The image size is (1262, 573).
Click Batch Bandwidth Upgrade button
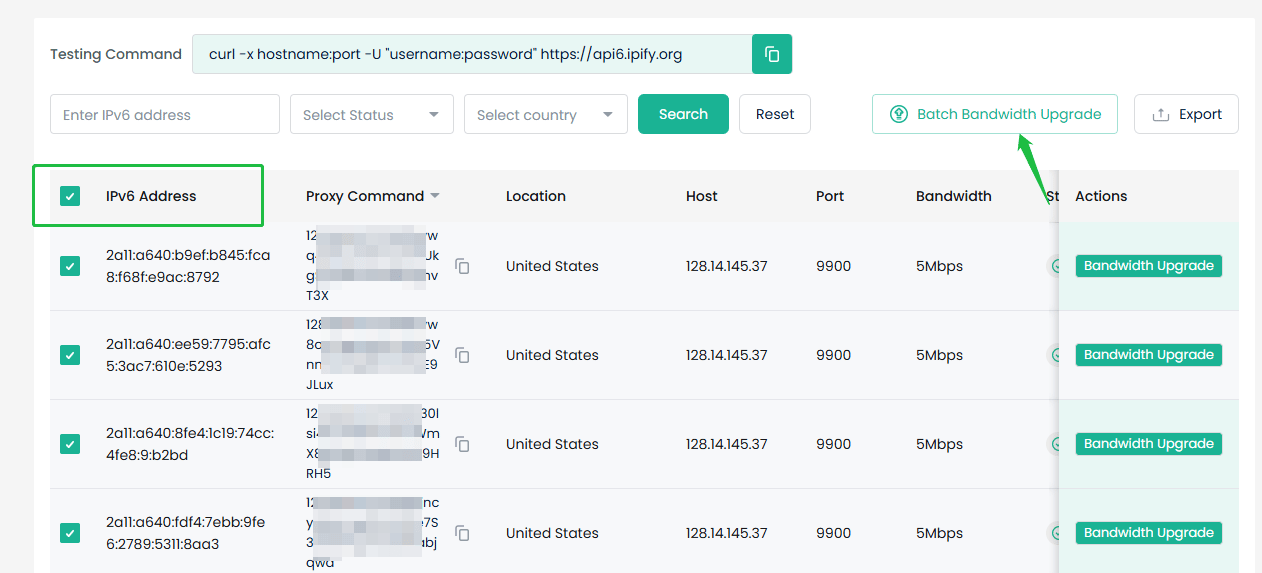point(995,114)
